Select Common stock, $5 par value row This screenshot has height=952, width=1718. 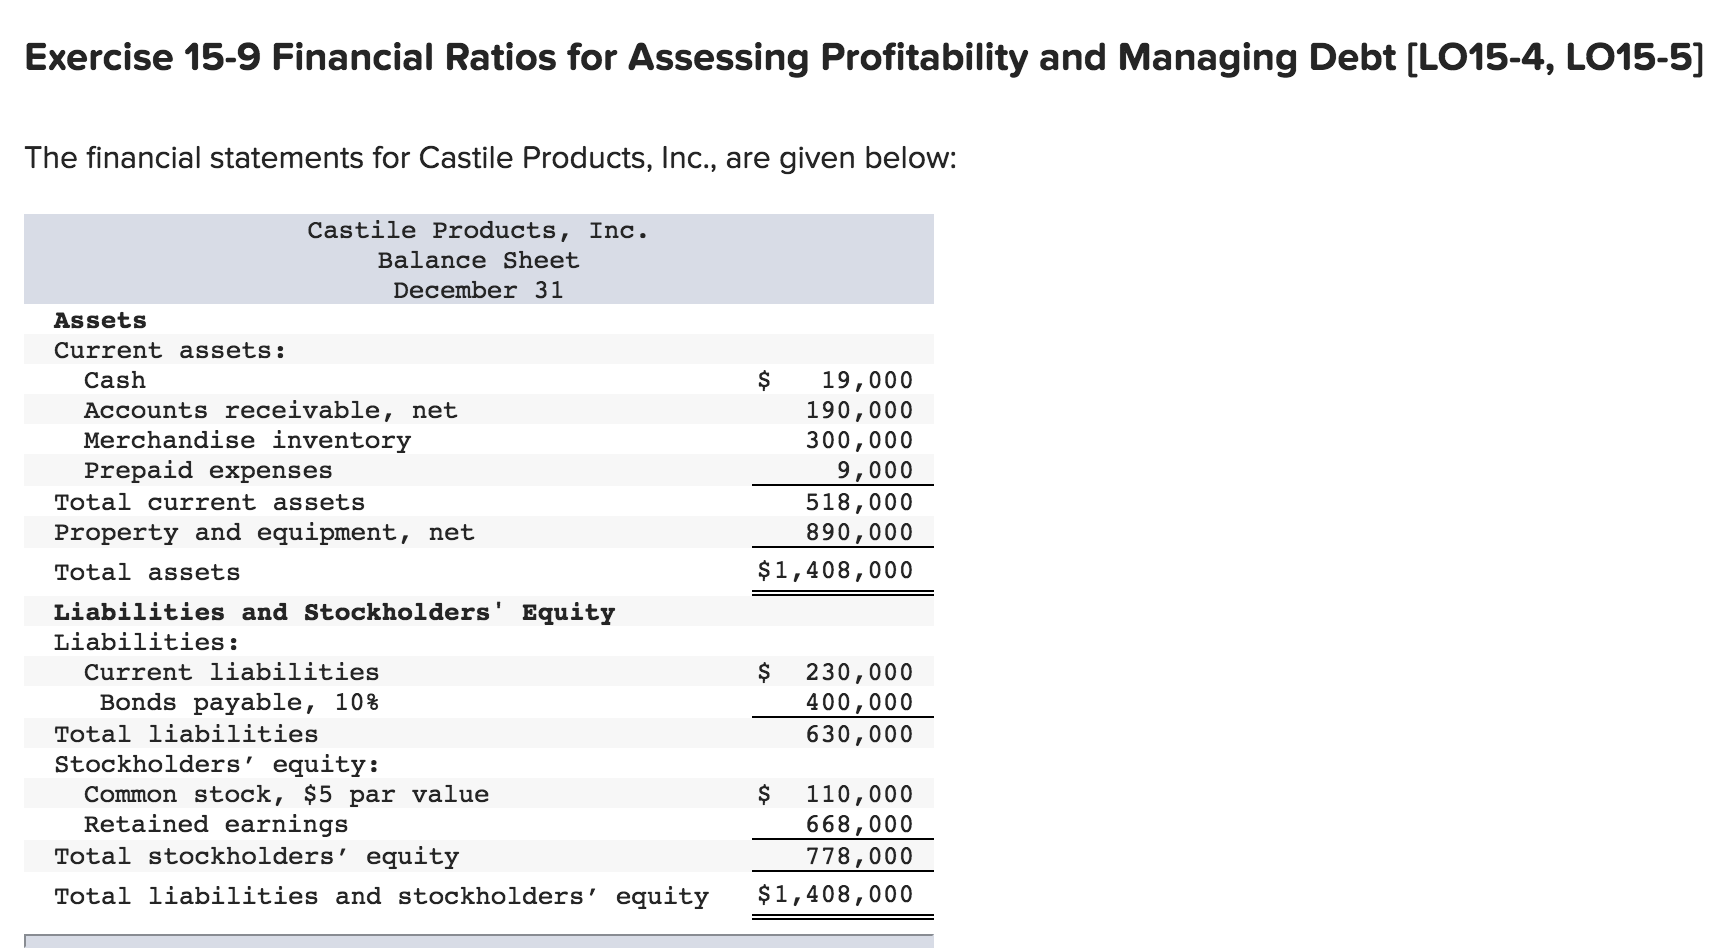(x=288, y=793)
